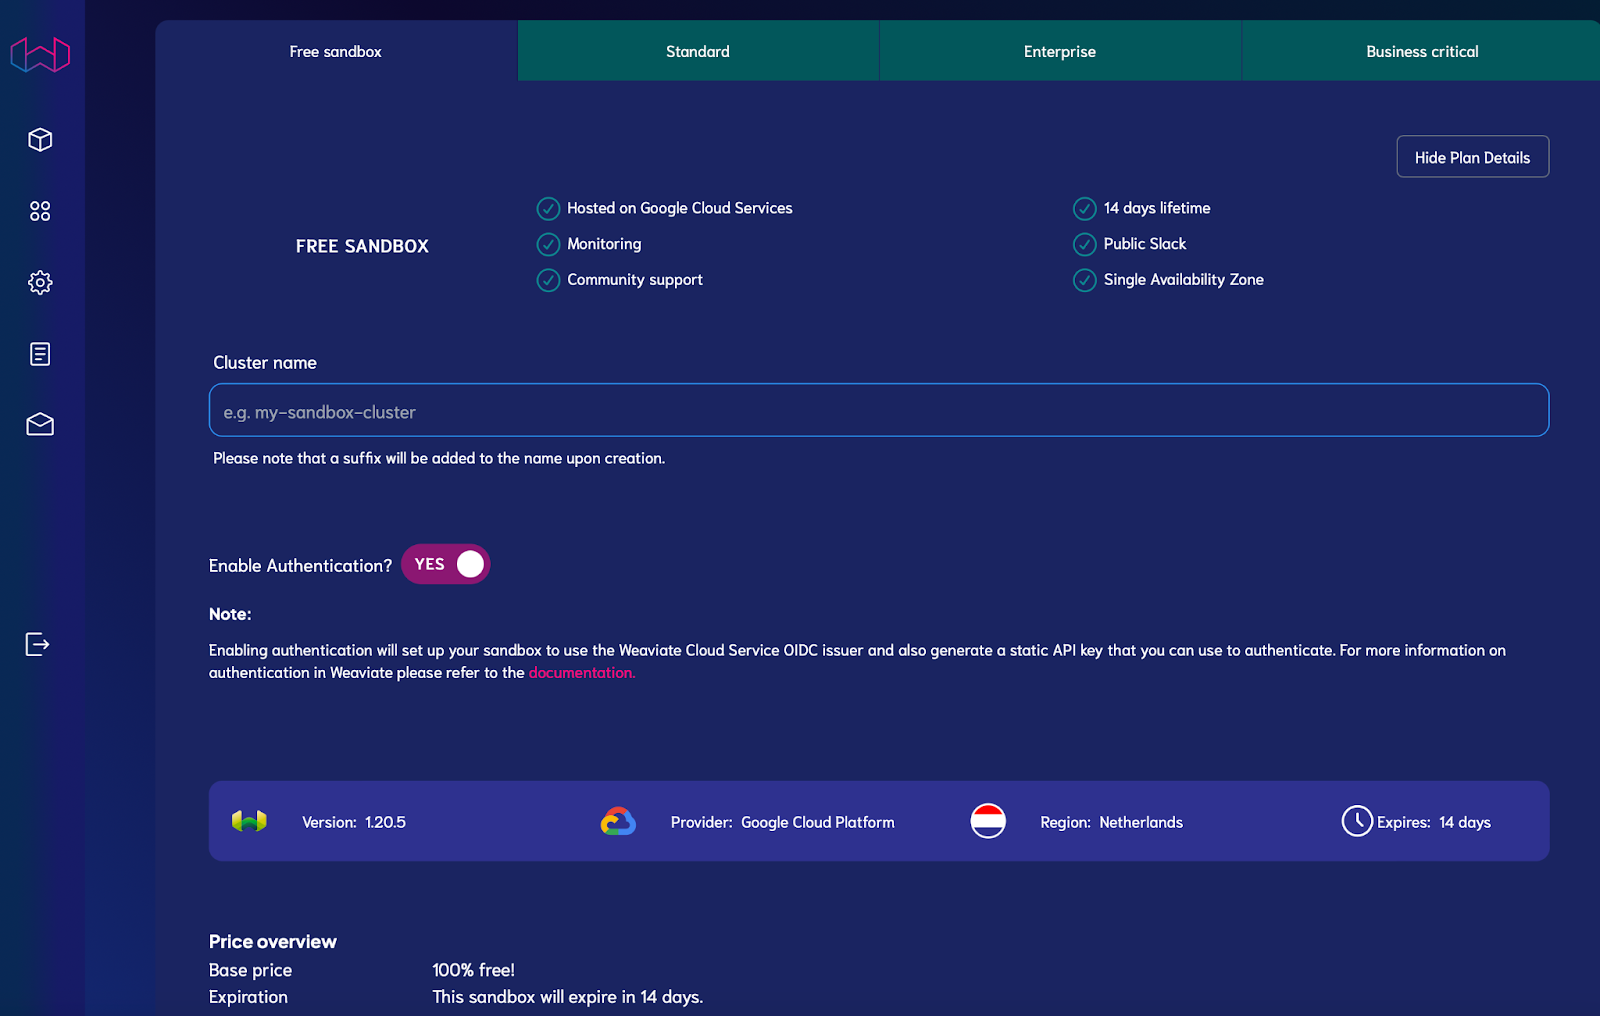Click the Public Slack feature text
The width and height of the screenshot is (1600, 1016).
click(1145, 244)
